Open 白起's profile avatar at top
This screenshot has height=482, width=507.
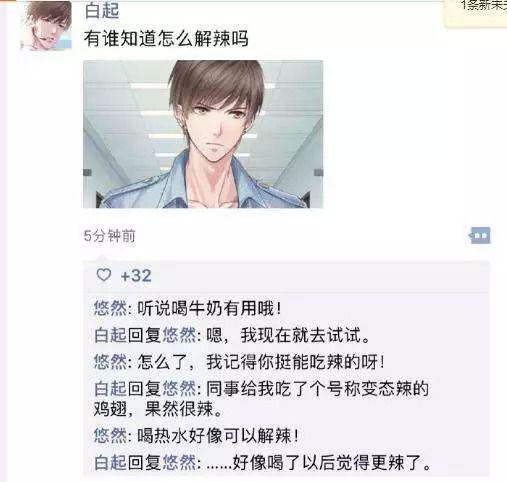(x=46, y=26)
